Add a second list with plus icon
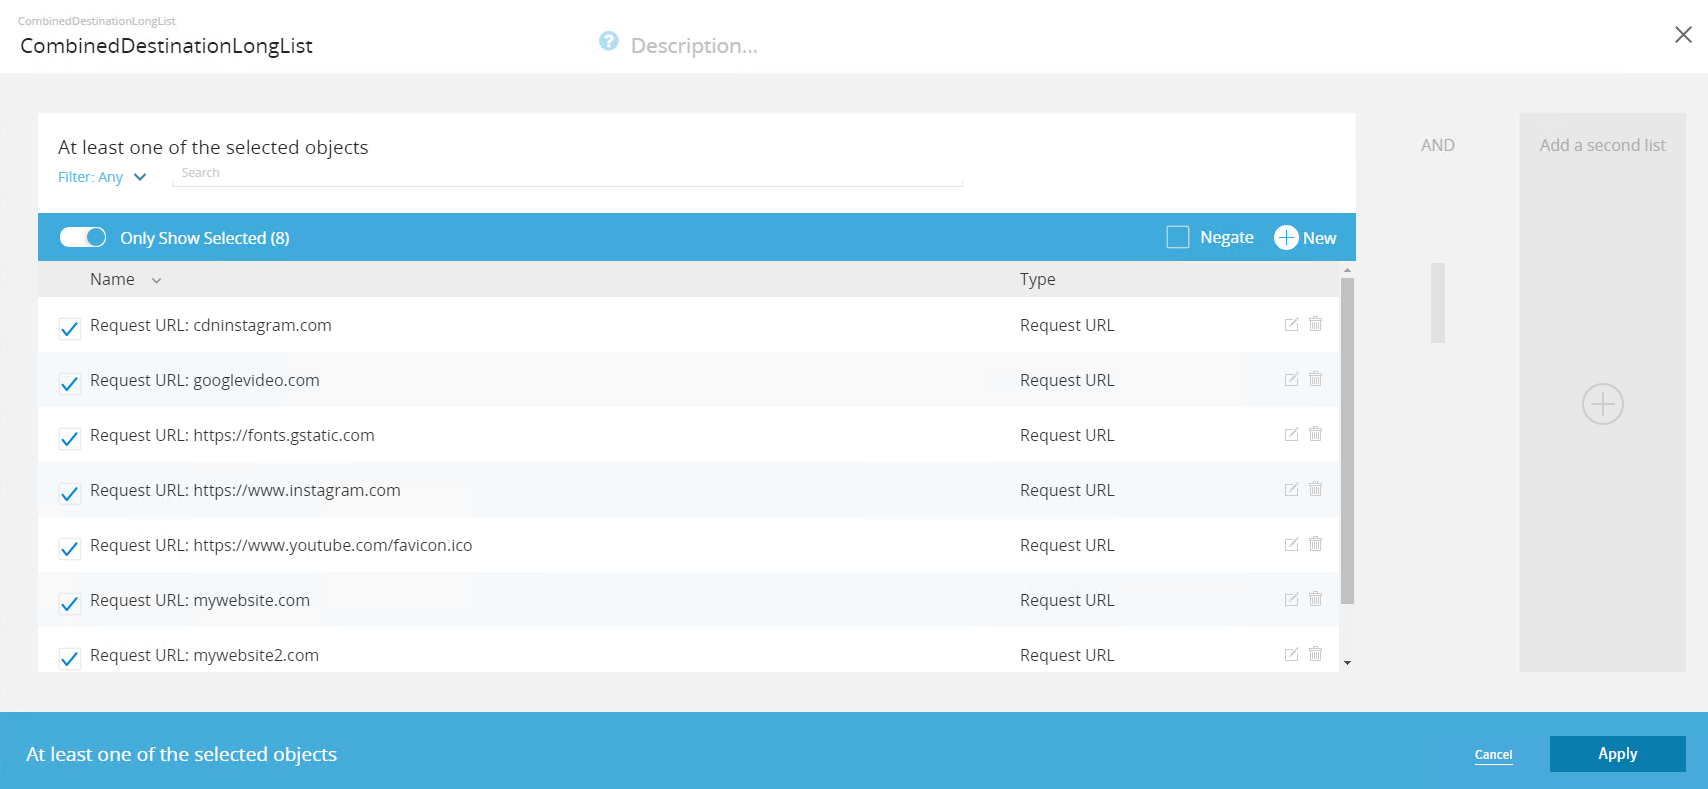Image resolution: width=1708 pixels, height=789 pixels. 1602,404
